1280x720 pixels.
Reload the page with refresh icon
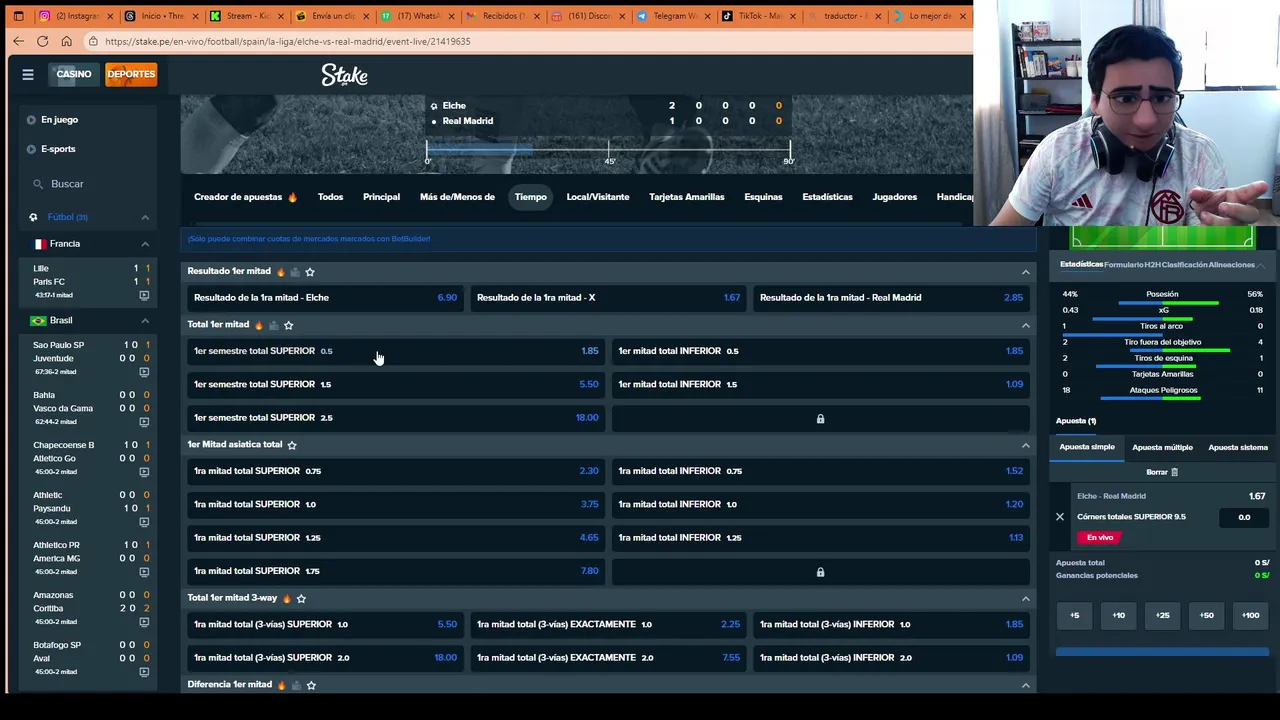[x=42, y=41]
